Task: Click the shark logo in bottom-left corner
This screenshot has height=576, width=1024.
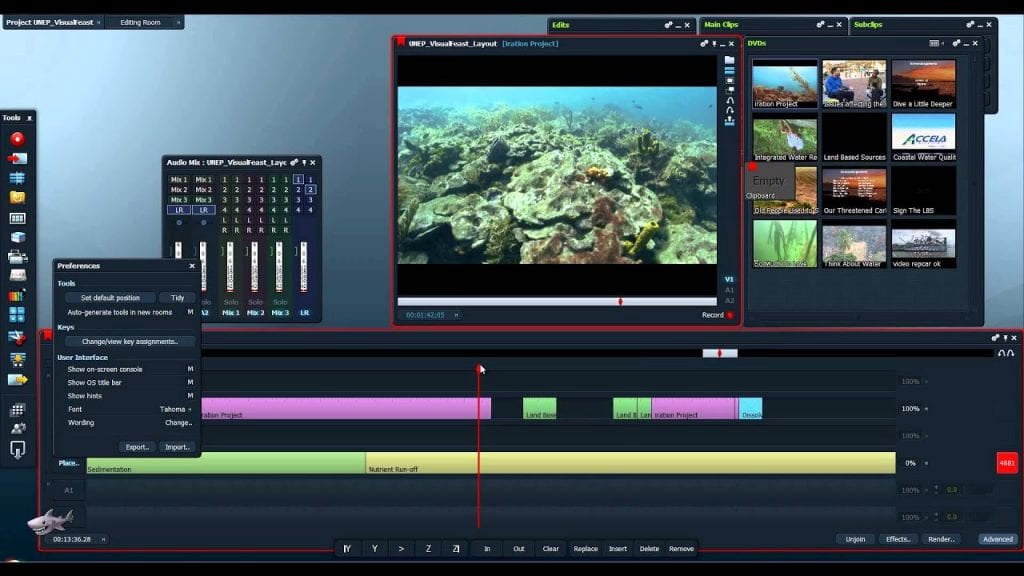Action: (50, 522)
